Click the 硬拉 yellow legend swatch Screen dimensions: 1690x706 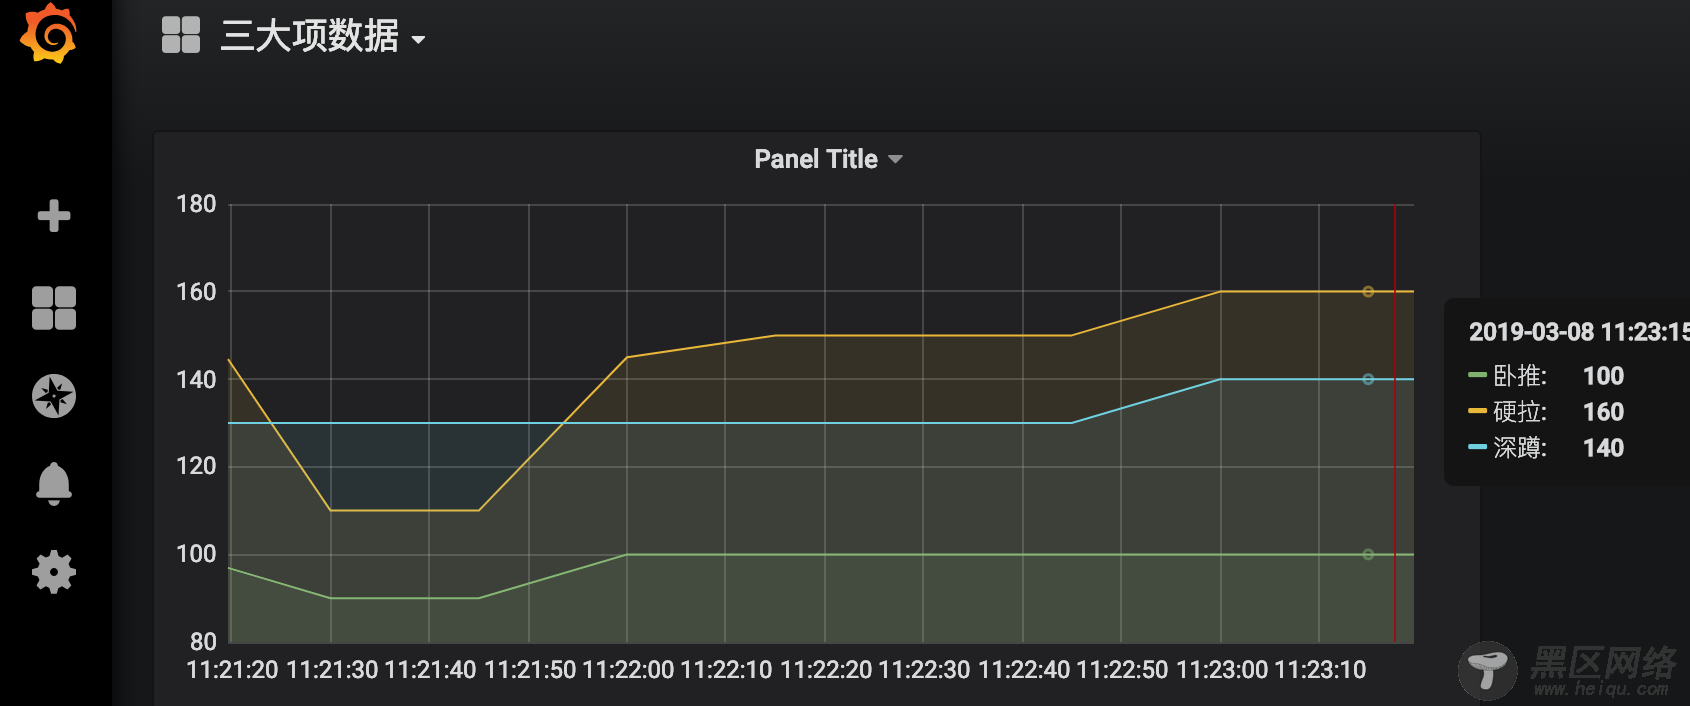[x=1477, y=411]
